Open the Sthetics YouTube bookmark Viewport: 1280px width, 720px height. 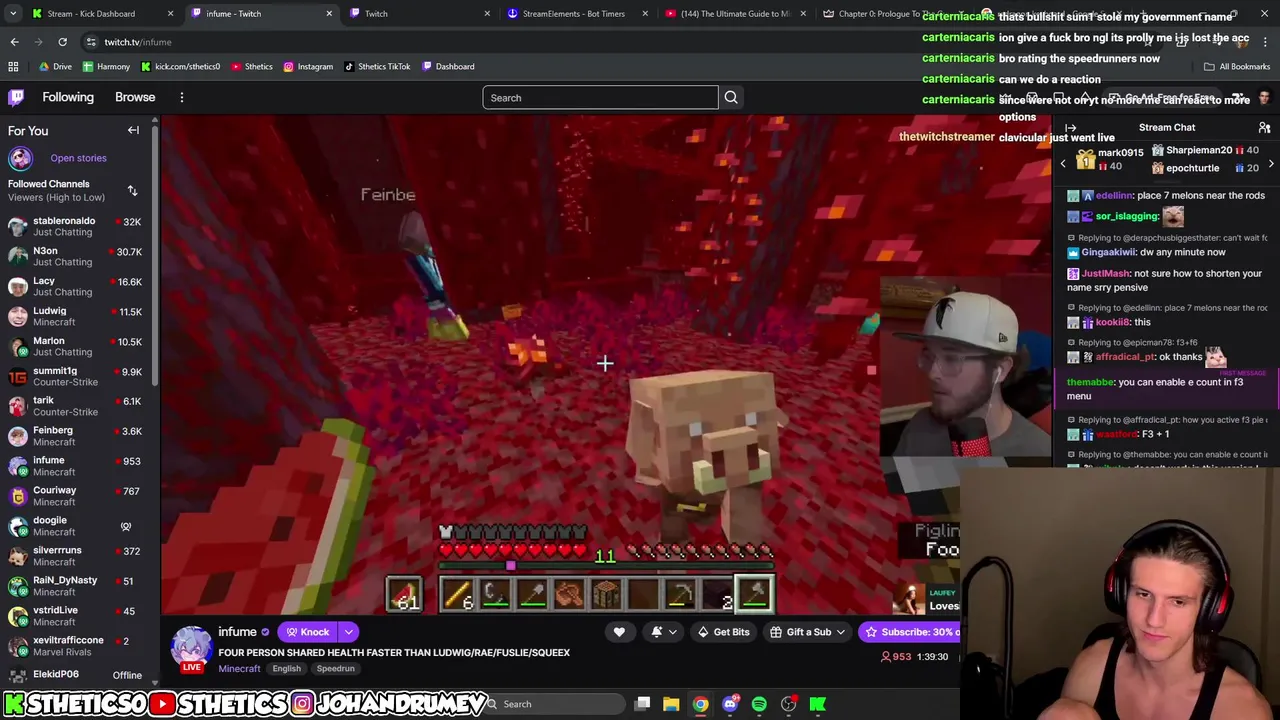(251, 66)
